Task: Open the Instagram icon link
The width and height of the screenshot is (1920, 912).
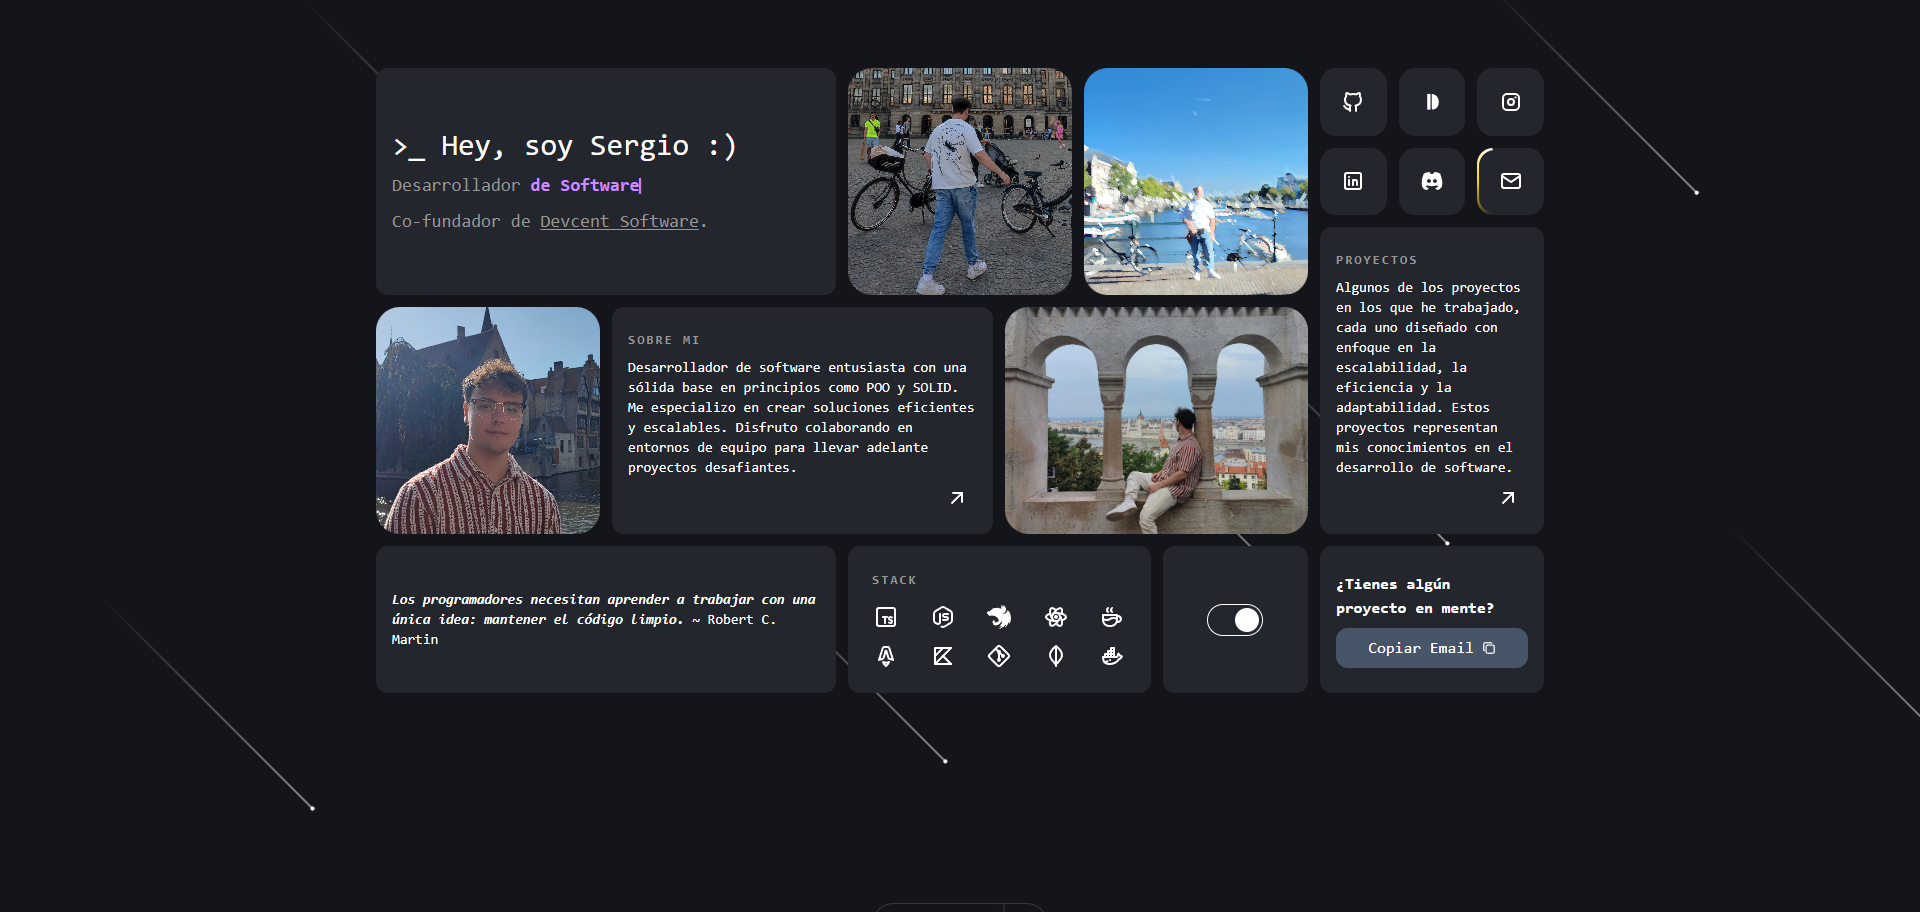Action: coord(1511,102)
